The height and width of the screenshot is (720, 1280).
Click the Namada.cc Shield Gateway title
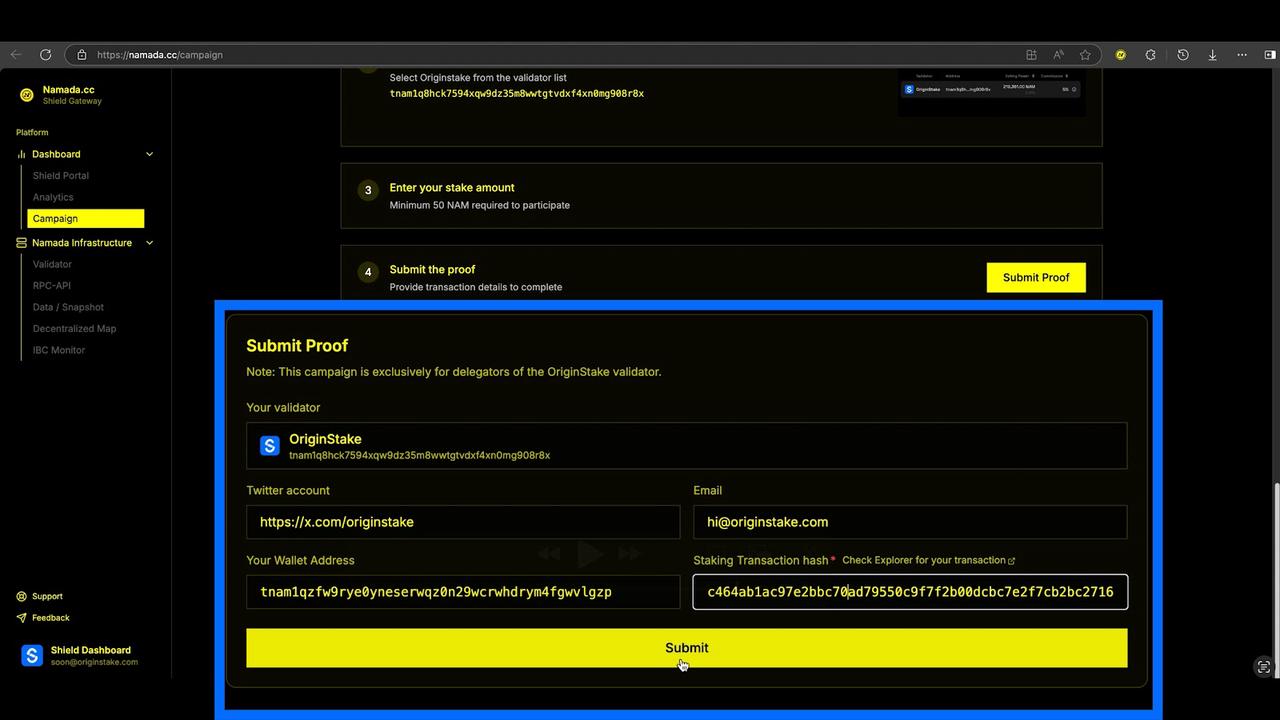(72, 95)
